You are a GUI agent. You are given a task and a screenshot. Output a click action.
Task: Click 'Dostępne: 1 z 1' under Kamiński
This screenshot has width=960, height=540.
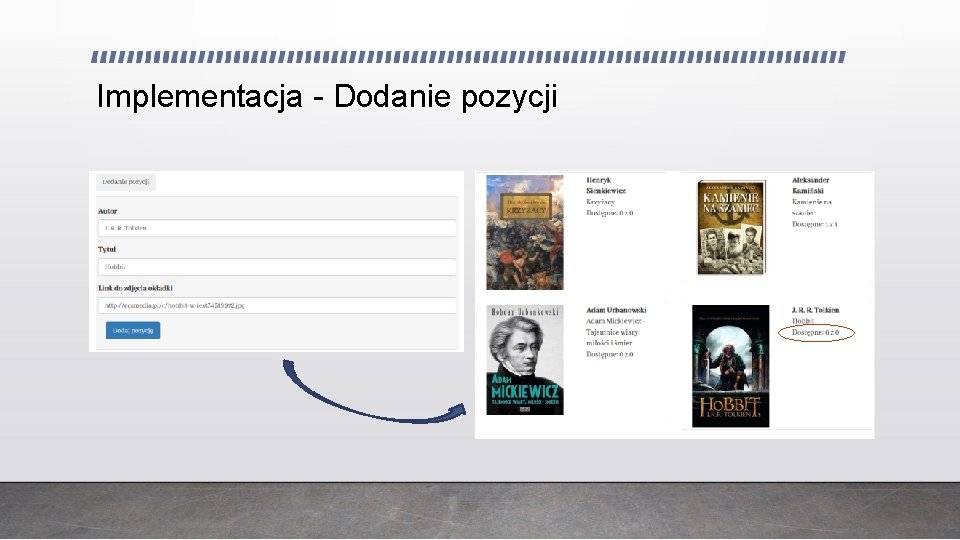[815, 224]
